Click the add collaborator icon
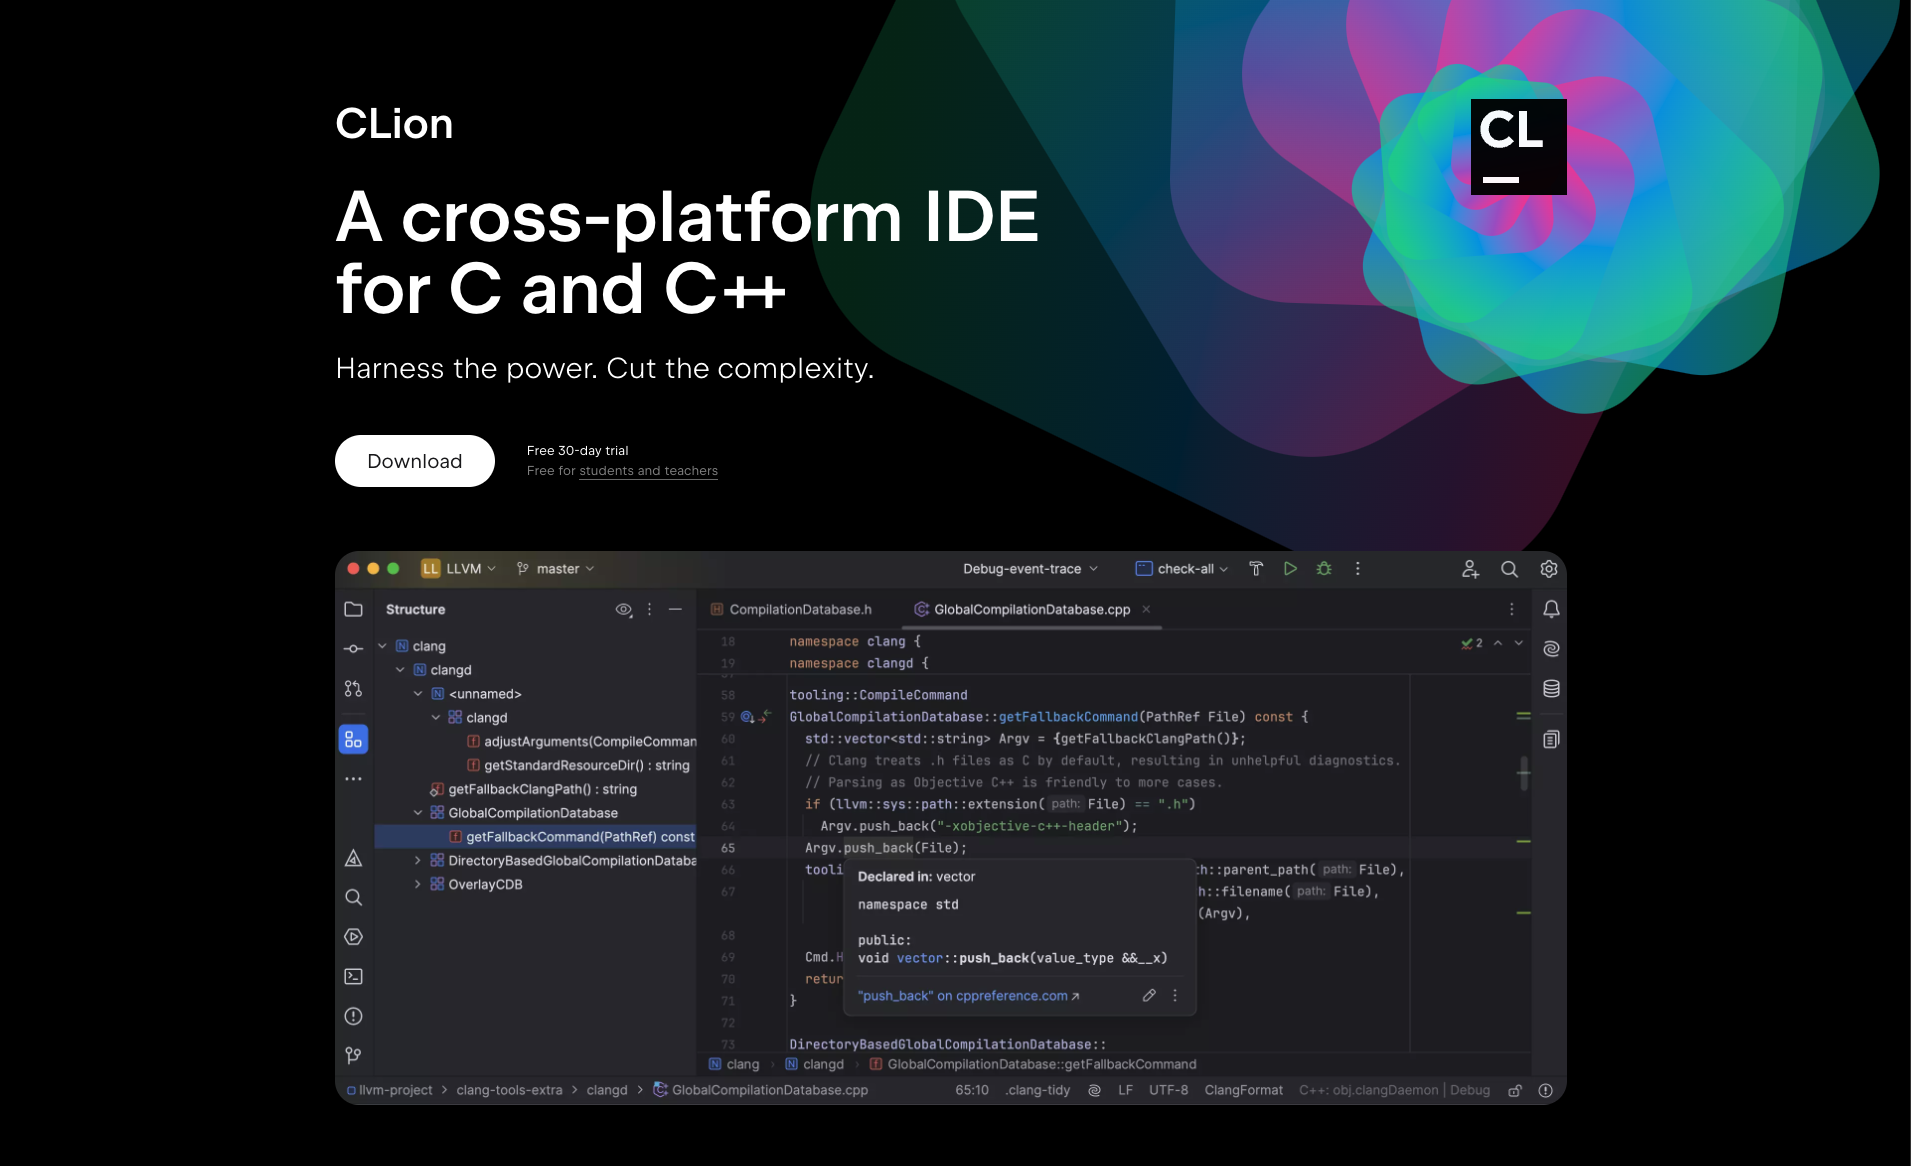The image size is (1911, 1166). (x=1470, y=569)
